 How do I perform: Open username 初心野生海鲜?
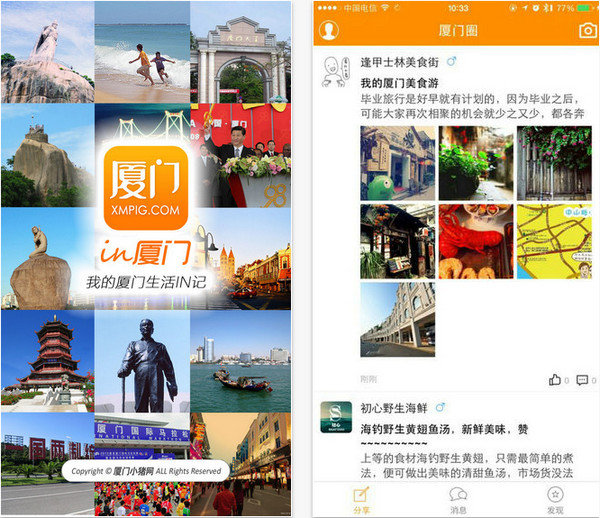pyautogui.click(x=394, y=408)
